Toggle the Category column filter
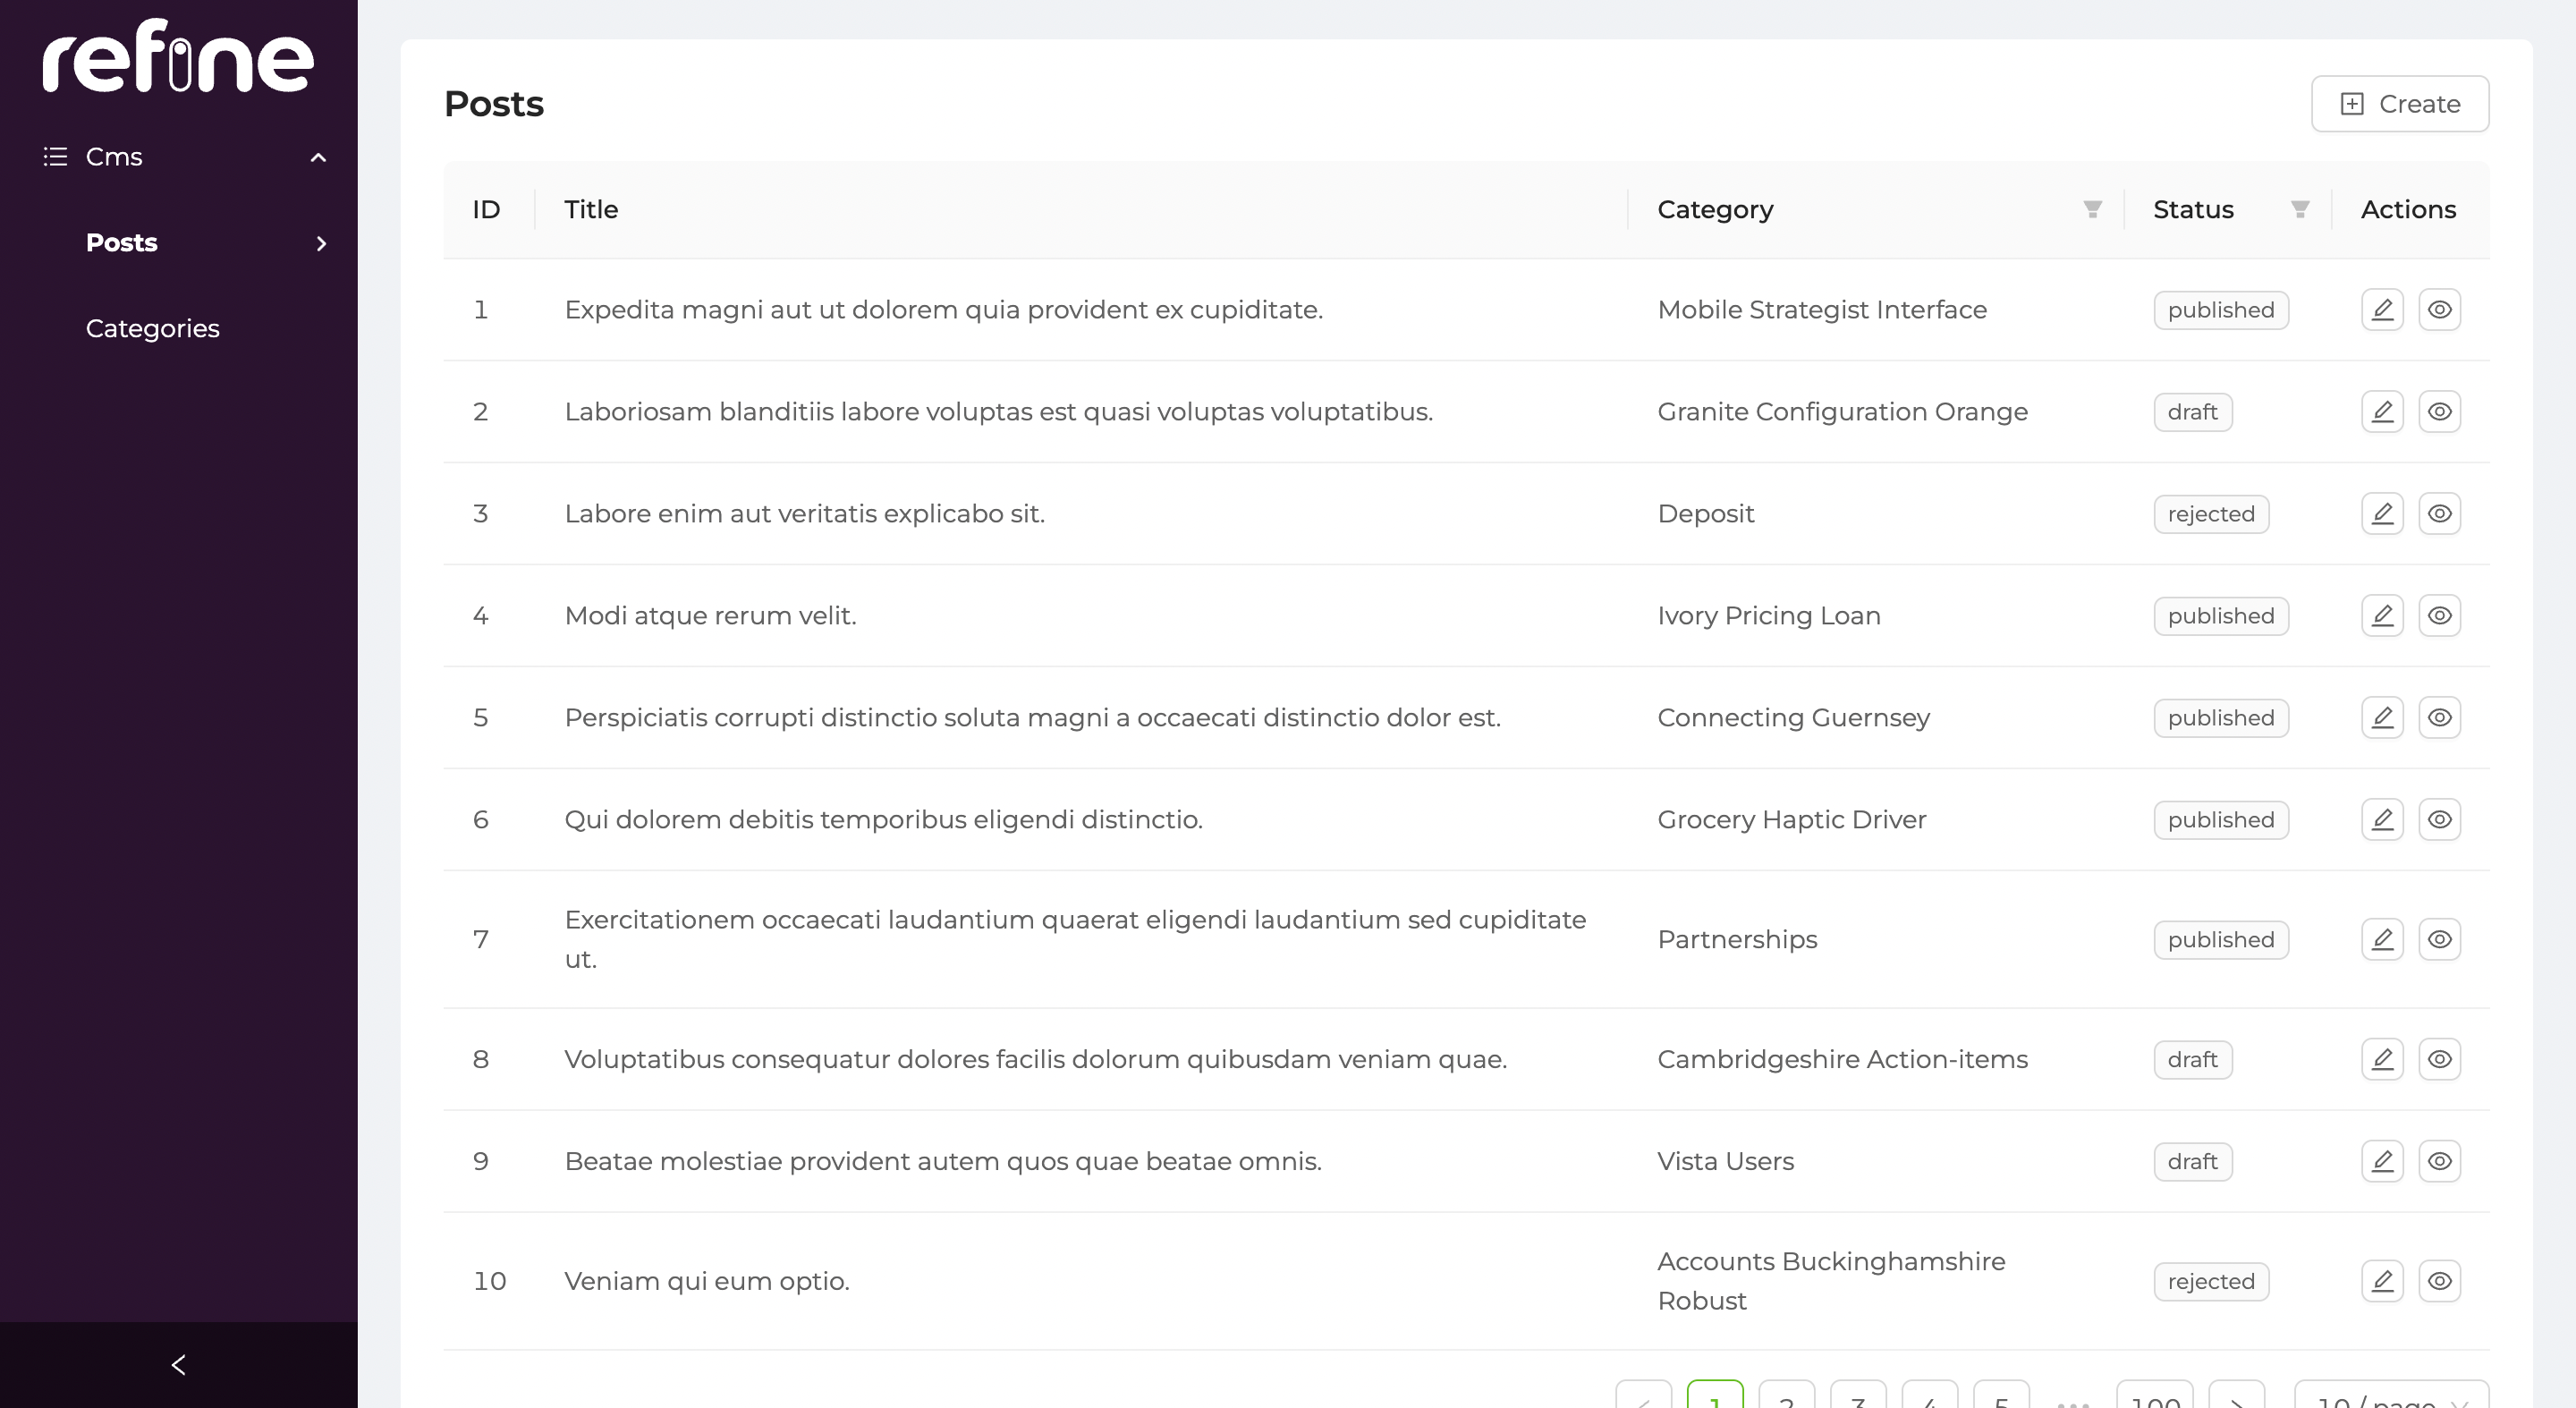Image resolution: width=2576 pixels, height=1408 pixels. point(2092,208)
